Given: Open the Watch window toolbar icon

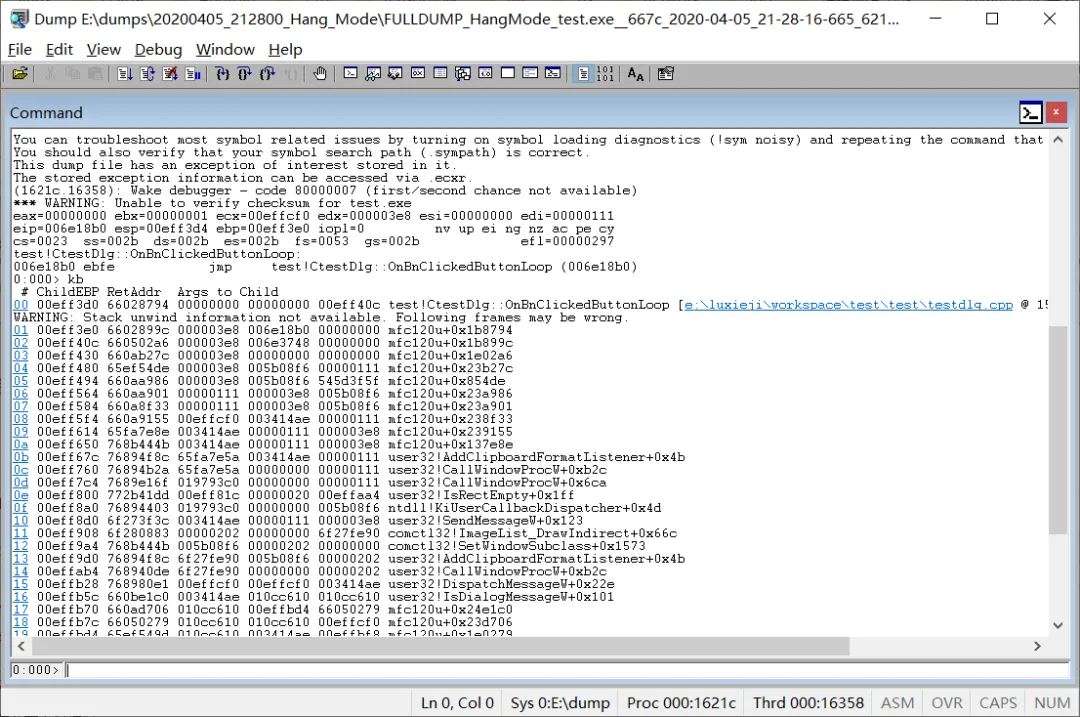Looking at the screenshot, I should click(373, 74).
